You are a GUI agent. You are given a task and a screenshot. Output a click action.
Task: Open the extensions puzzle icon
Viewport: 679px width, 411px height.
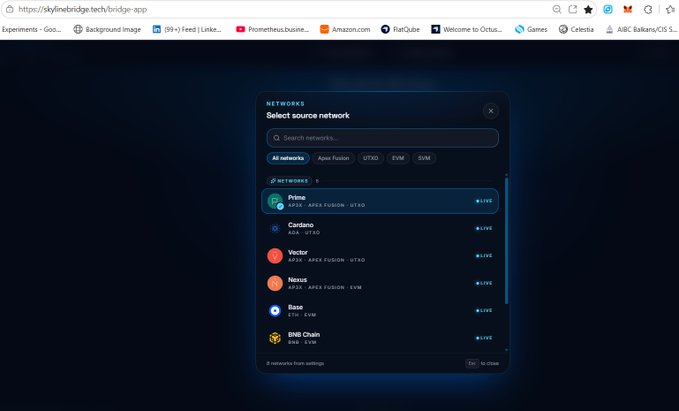click(648, 9)
